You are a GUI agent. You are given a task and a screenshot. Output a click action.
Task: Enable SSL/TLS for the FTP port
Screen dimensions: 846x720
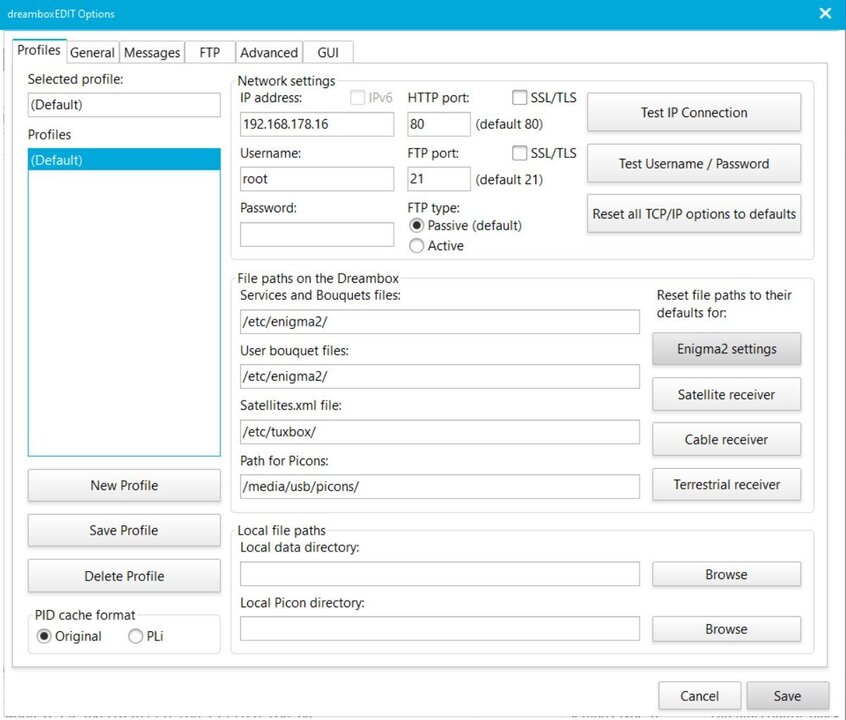[x=520, y=153]
